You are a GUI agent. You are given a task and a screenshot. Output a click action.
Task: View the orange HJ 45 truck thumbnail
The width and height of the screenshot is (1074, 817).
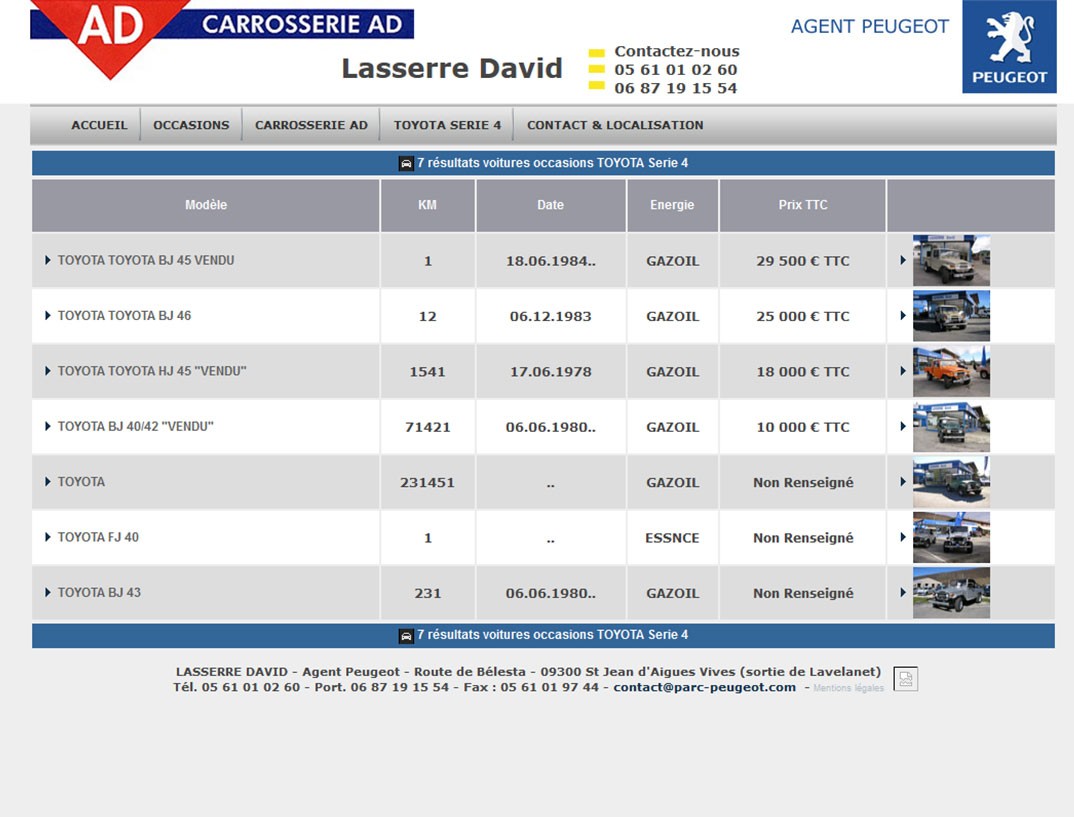(x=950, y=371)
